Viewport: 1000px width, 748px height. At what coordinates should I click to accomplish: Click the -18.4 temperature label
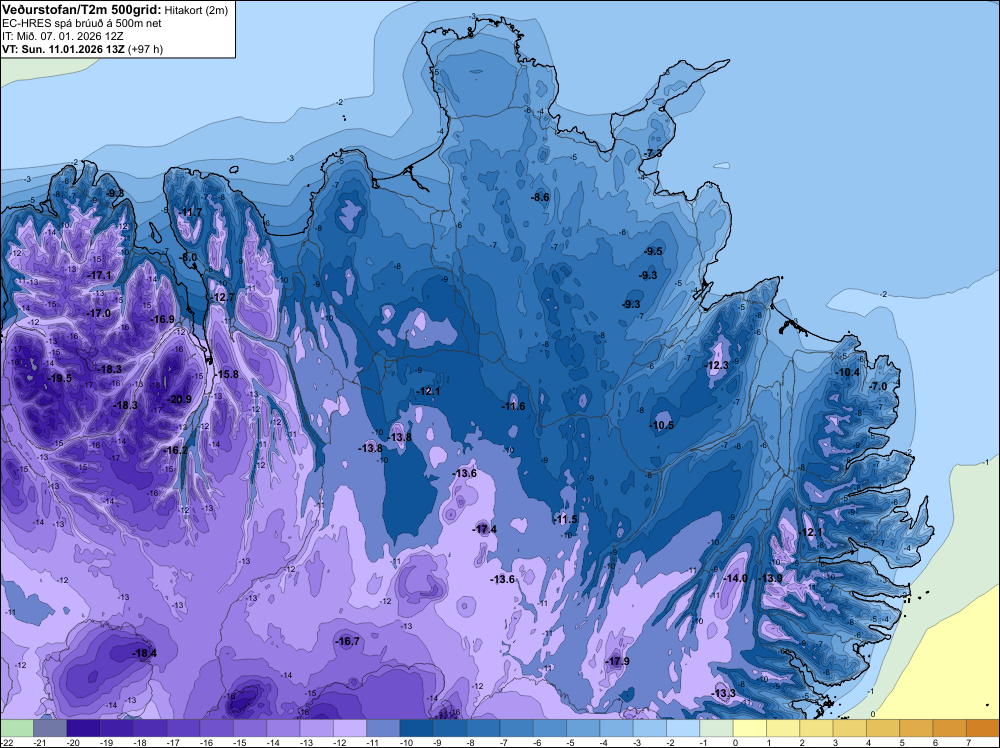(x=144, y=653)
